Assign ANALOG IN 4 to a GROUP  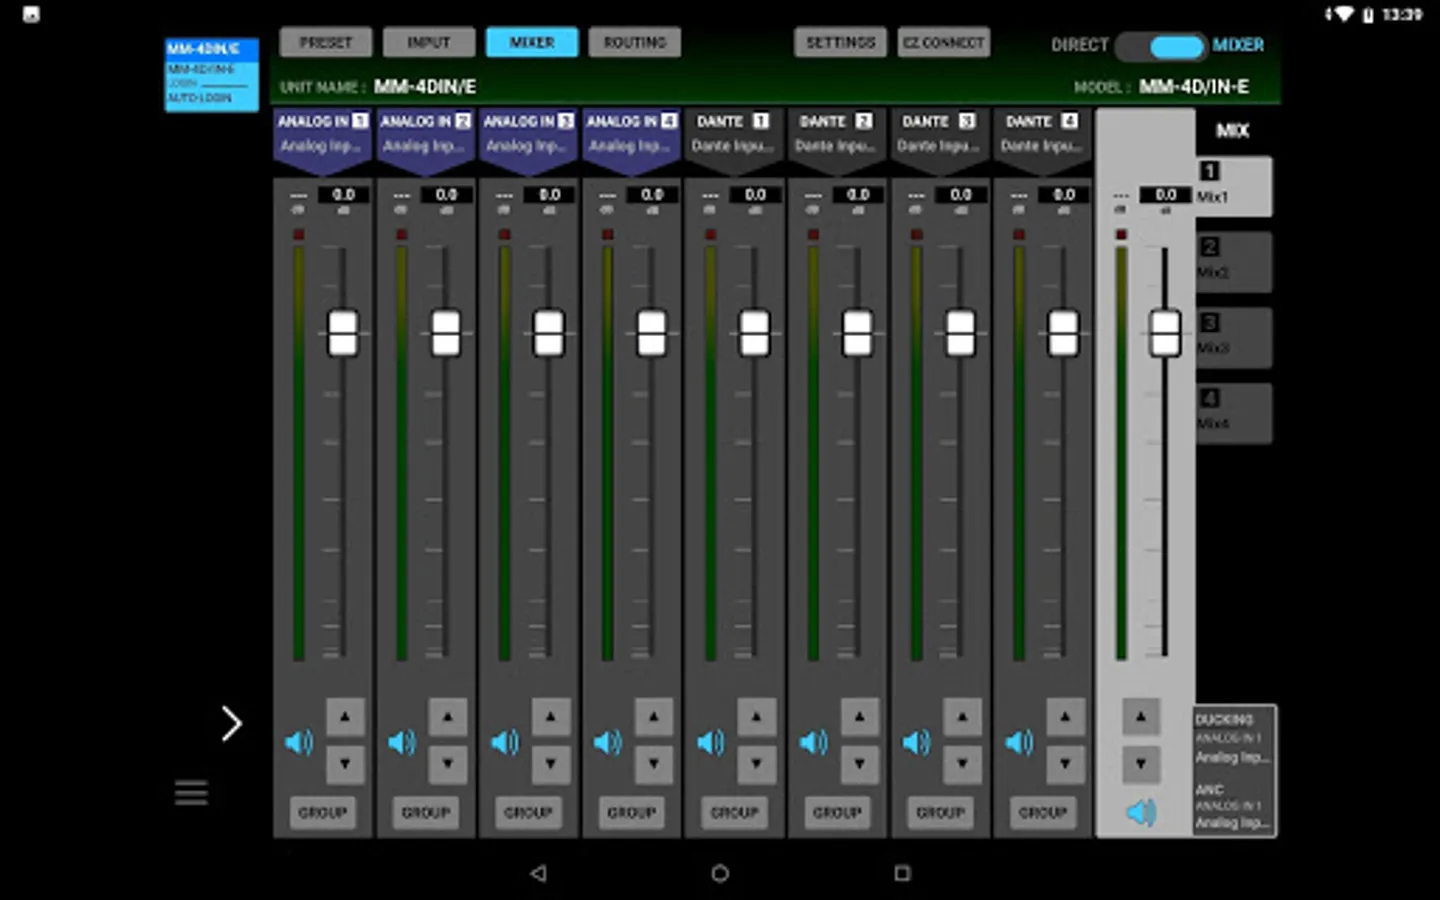point(632,812)
